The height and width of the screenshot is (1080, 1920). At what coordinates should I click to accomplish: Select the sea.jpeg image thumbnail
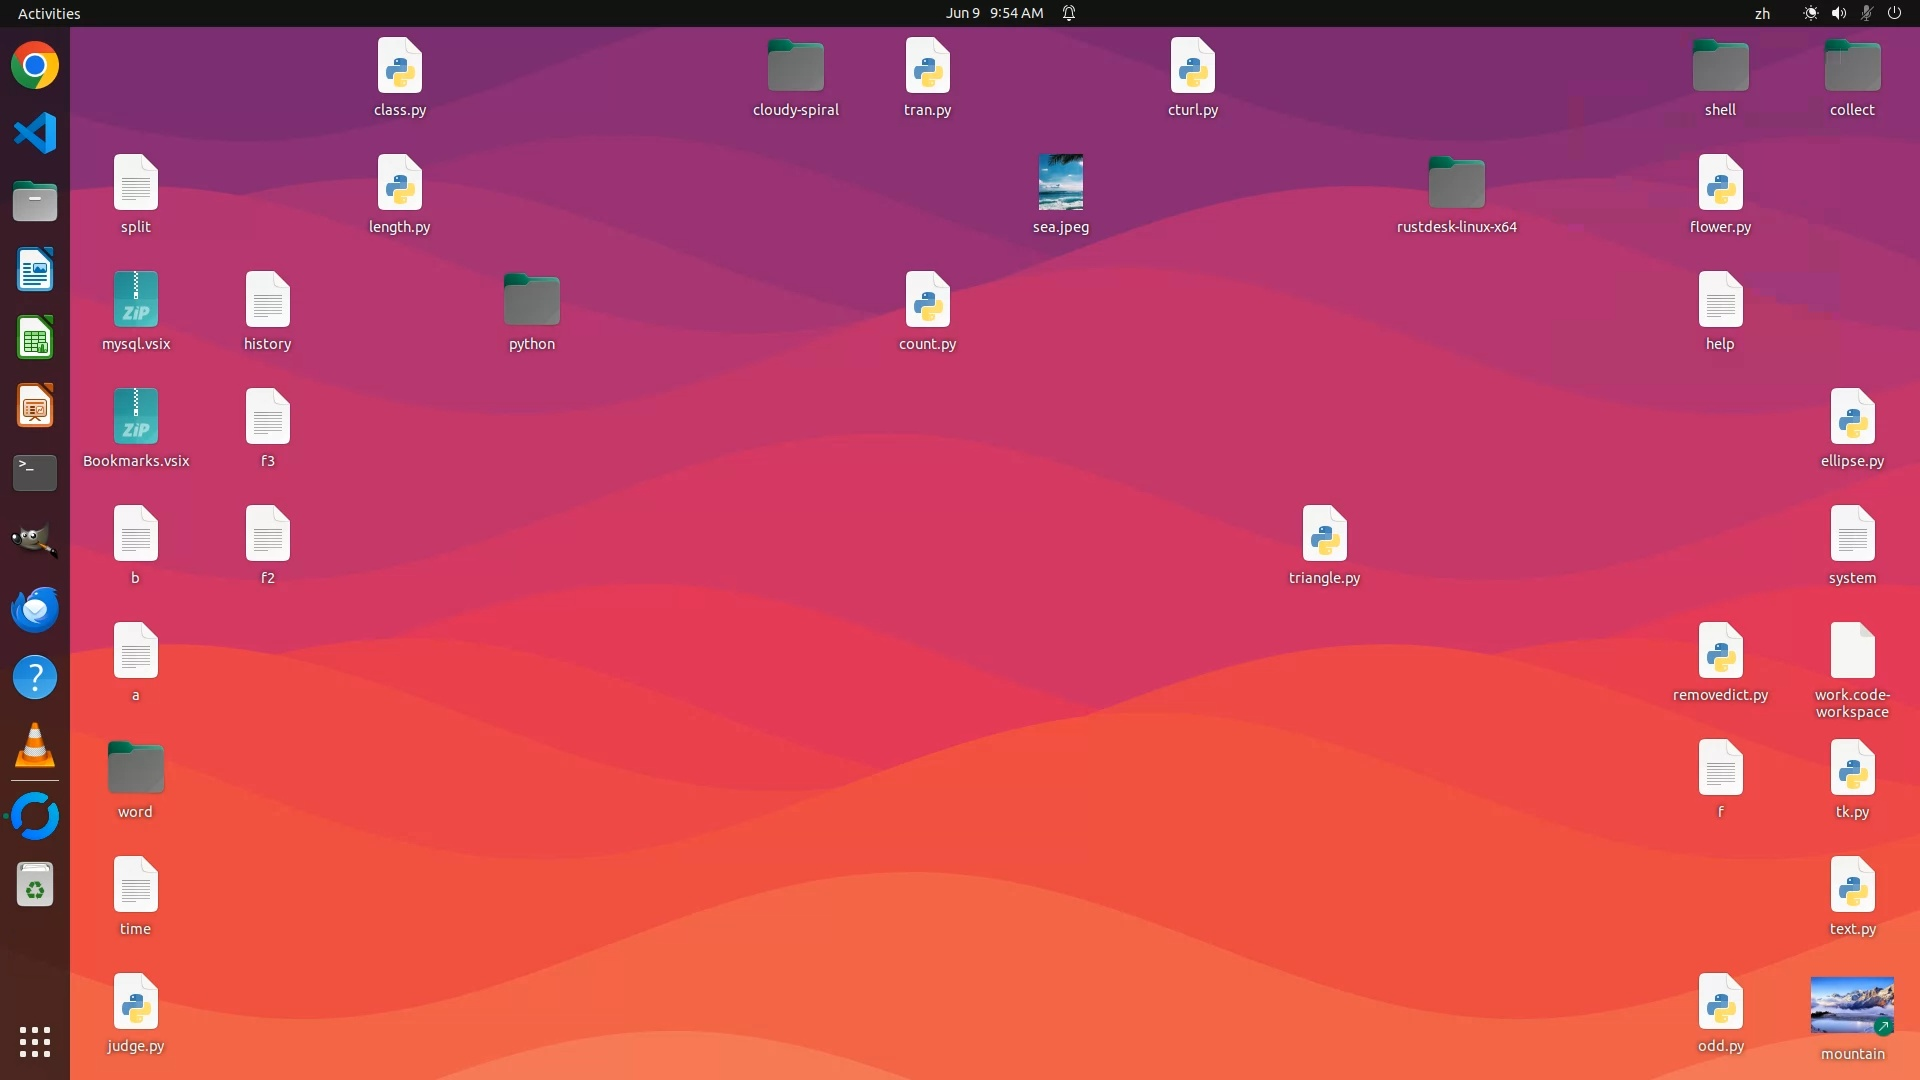point(1060,182)
